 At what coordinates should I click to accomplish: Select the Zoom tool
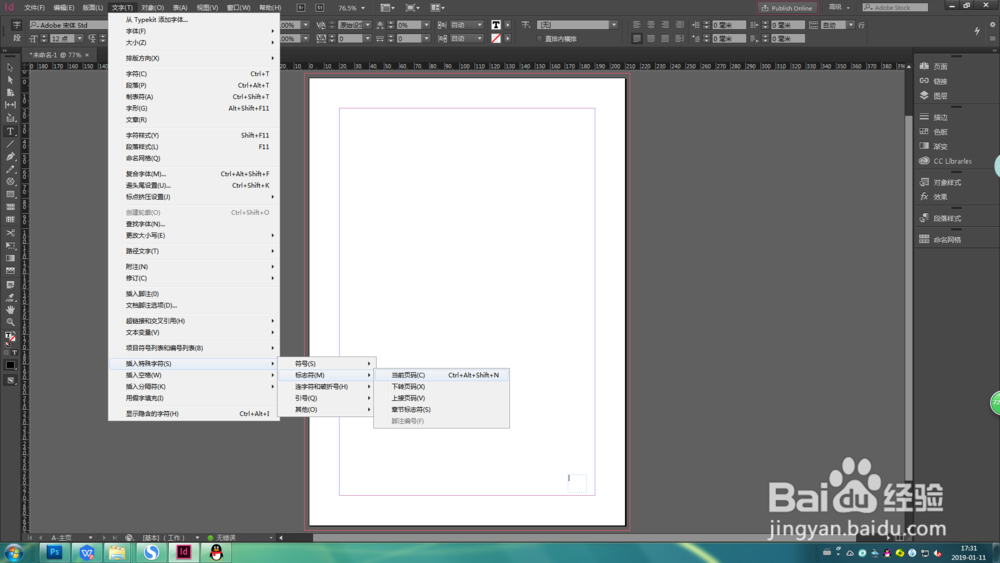click(10, 323)
